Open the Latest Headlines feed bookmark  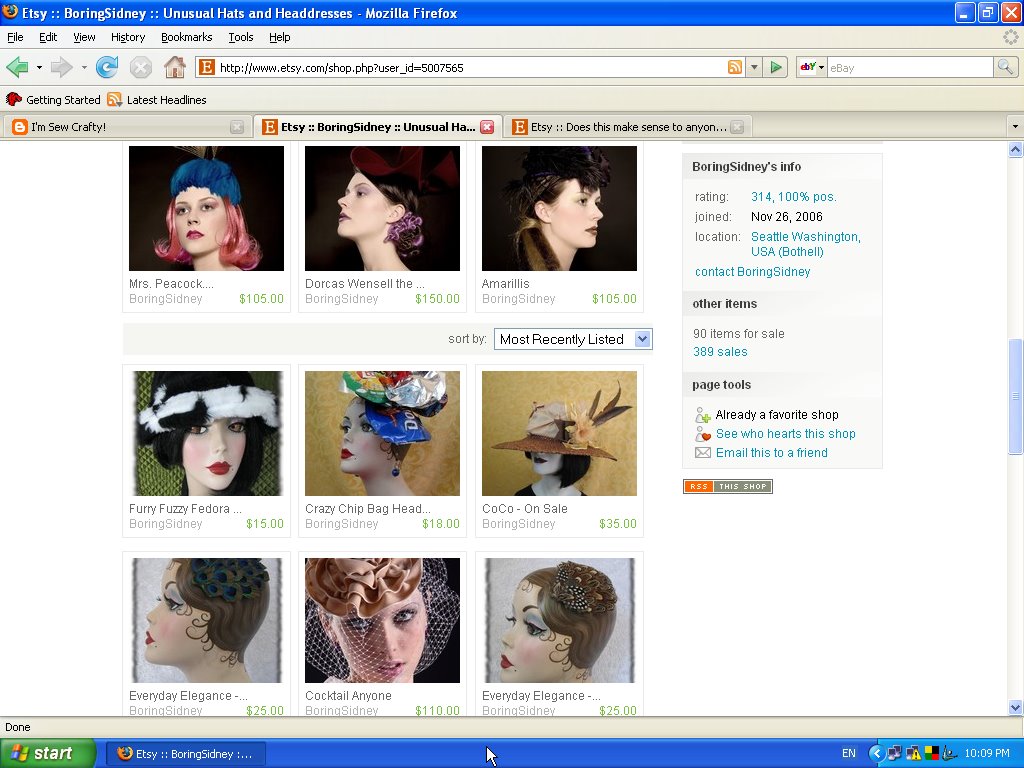click(x=157, y=100)
